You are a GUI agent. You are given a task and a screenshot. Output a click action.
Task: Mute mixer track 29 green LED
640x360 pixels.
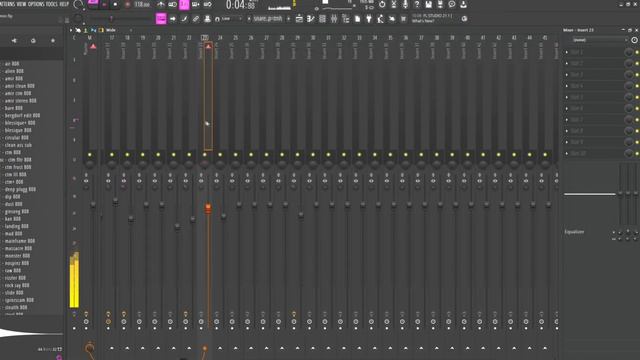[297, 155]
